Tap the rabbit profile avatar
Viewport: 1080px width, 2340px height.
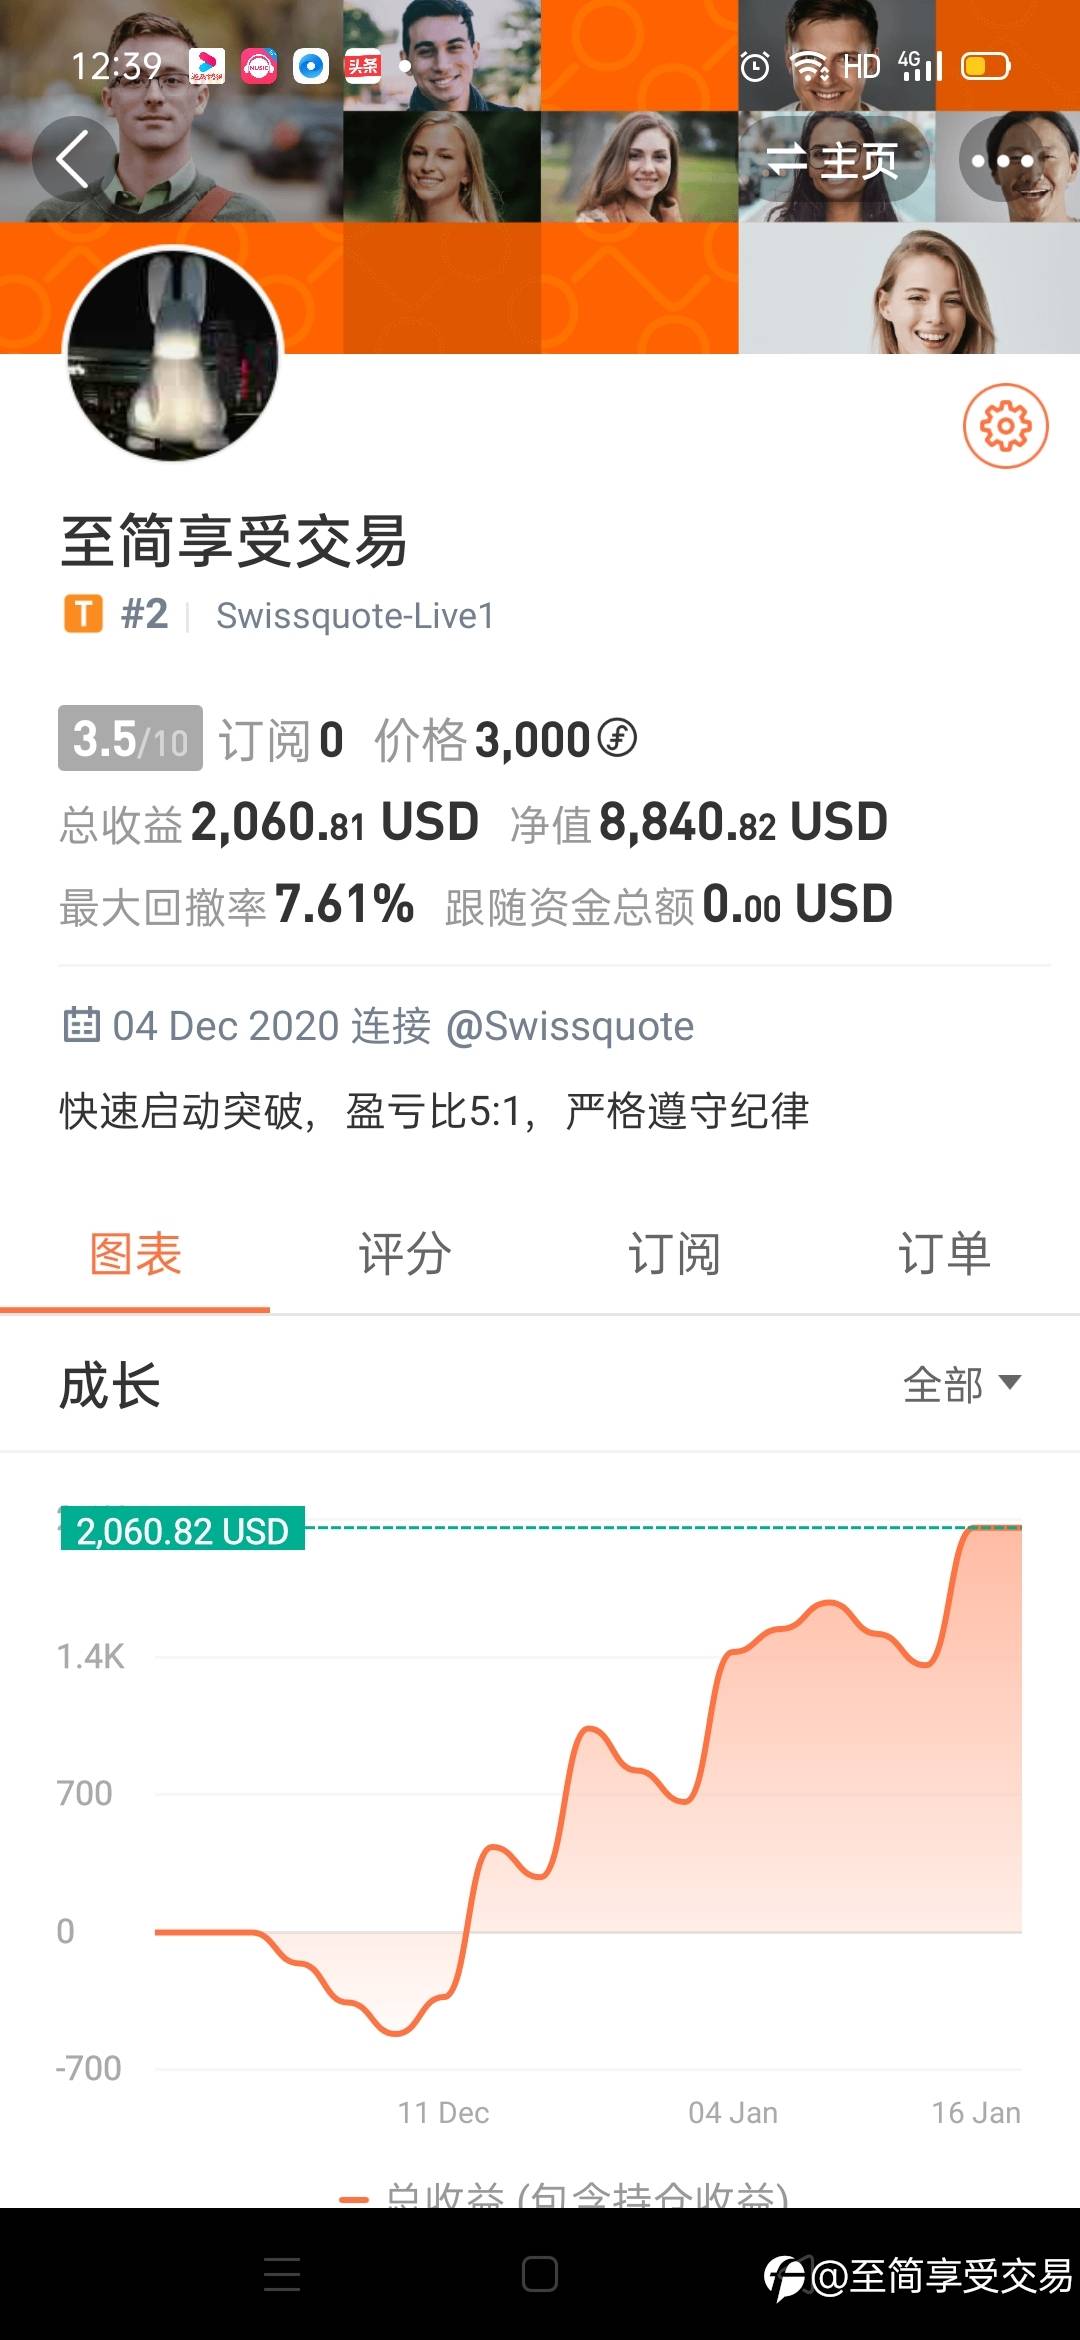(x=174, y=355)
